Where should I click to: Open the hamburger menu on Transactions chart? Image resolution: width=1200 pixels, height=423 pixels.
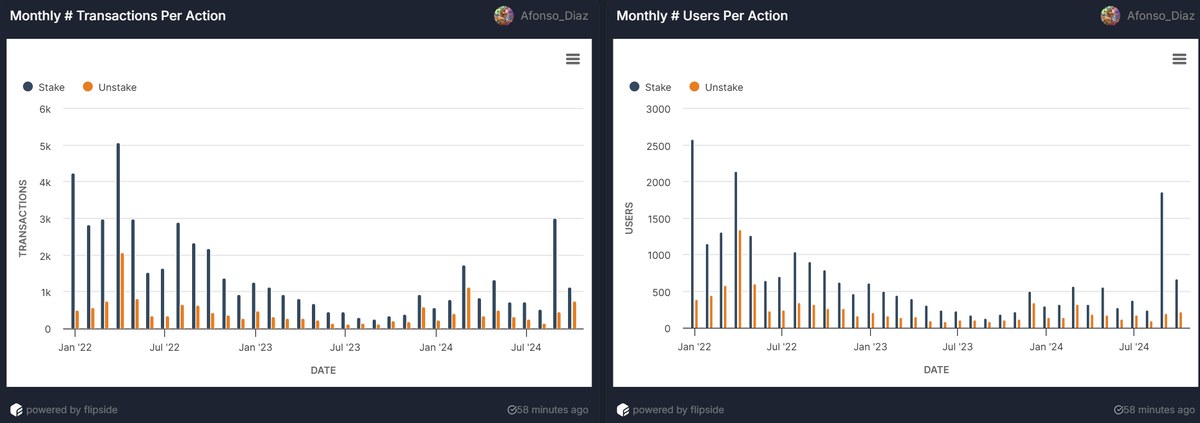573,59
